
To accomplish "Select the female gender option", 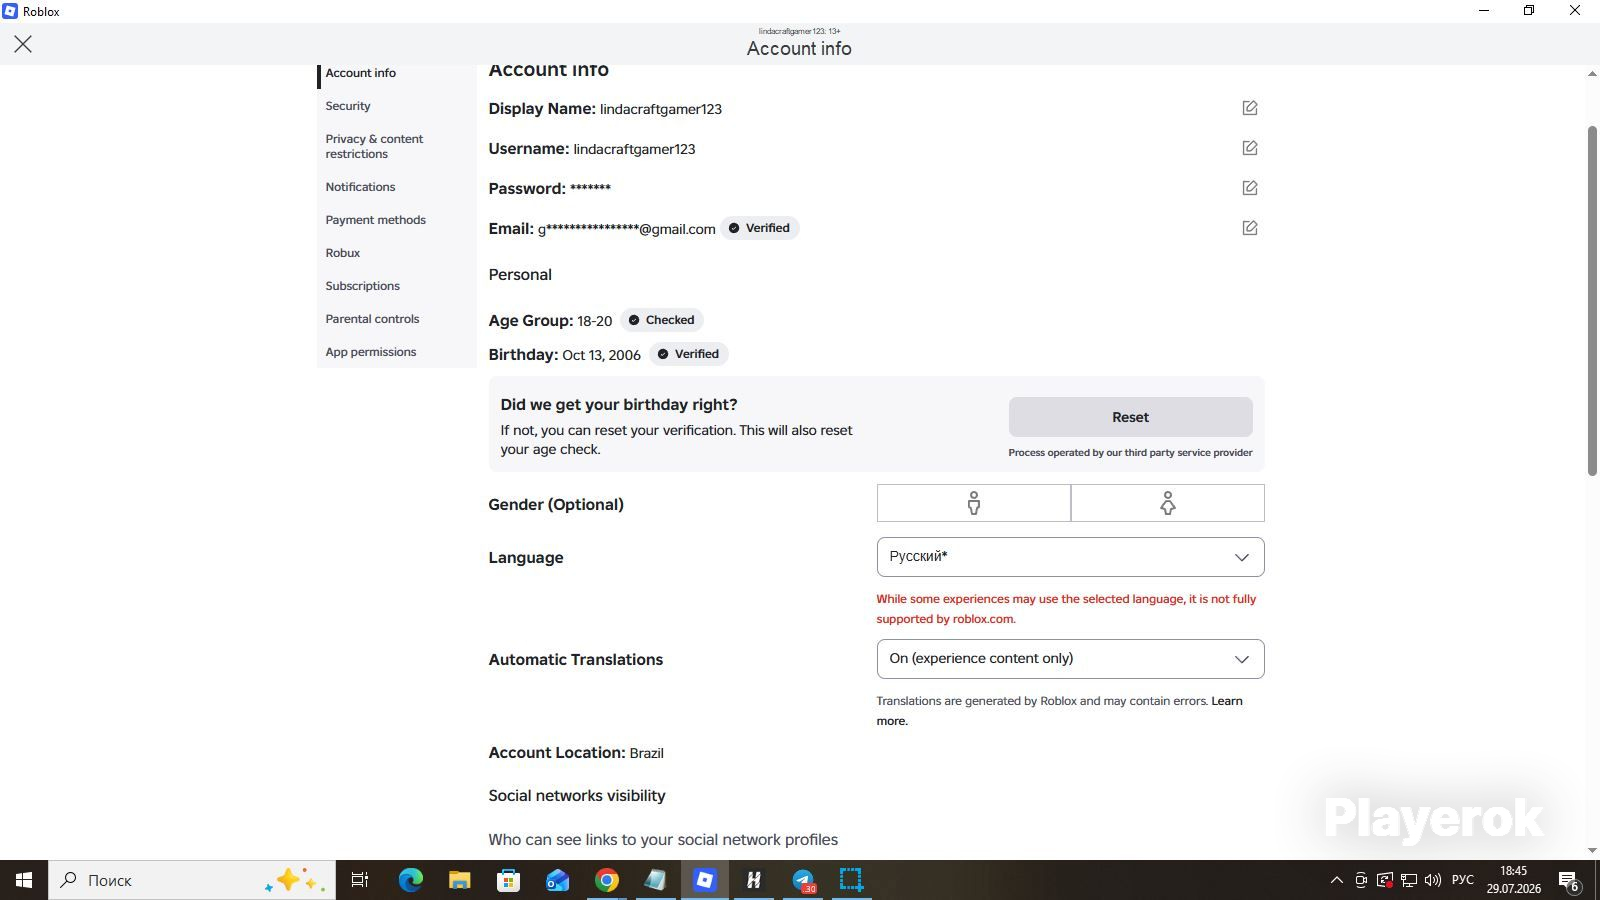I will tap(1168, 503).
